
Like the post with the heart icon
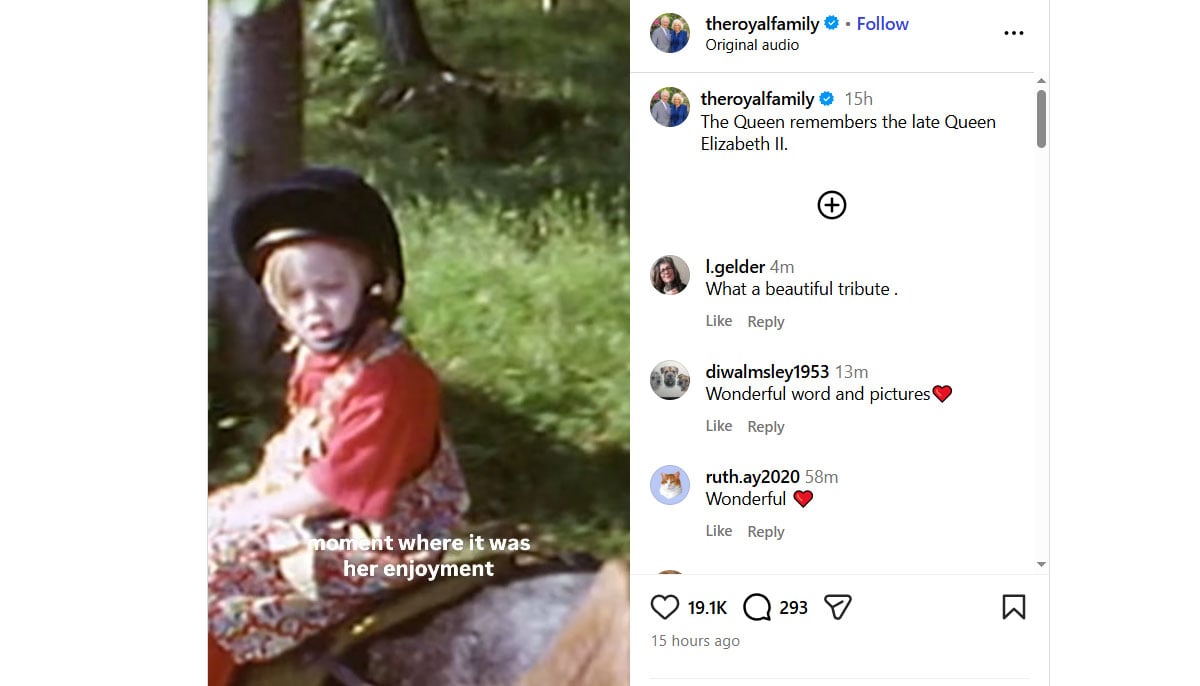[x=665, y=607]
